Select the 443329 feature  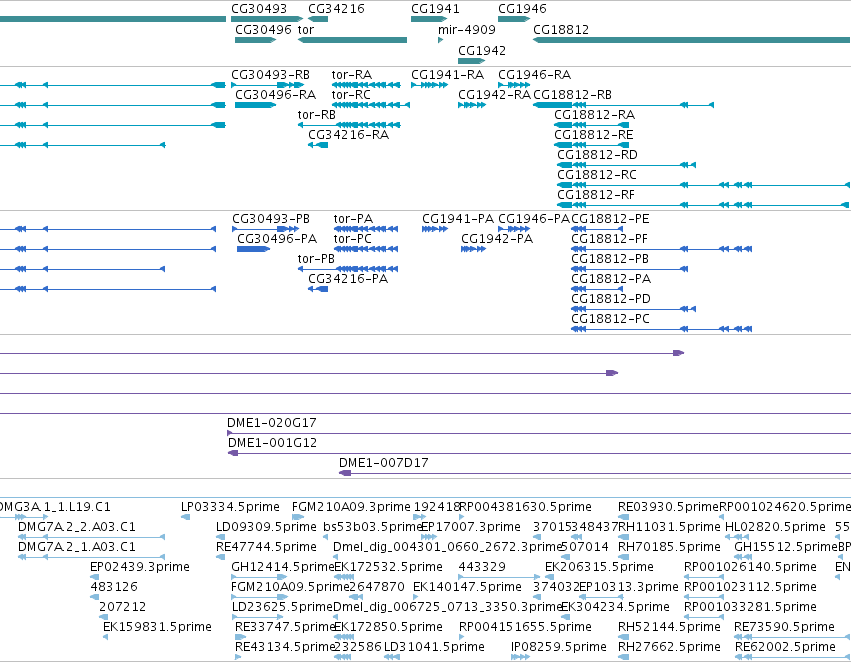click(x=499, y=577)
